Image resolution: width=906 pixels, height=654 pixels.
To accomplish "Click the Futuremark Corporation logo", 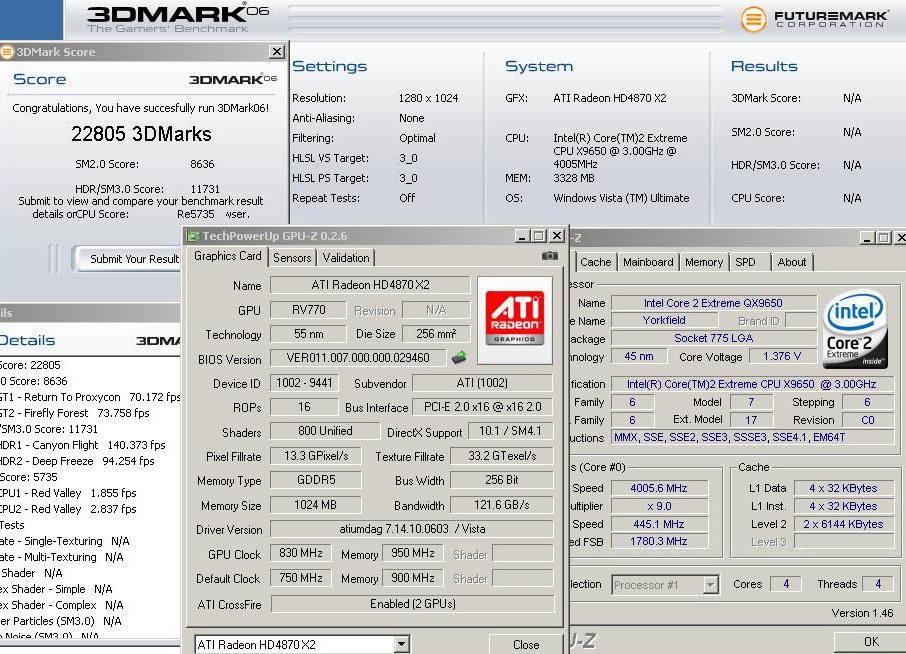I will click(813, 19).
